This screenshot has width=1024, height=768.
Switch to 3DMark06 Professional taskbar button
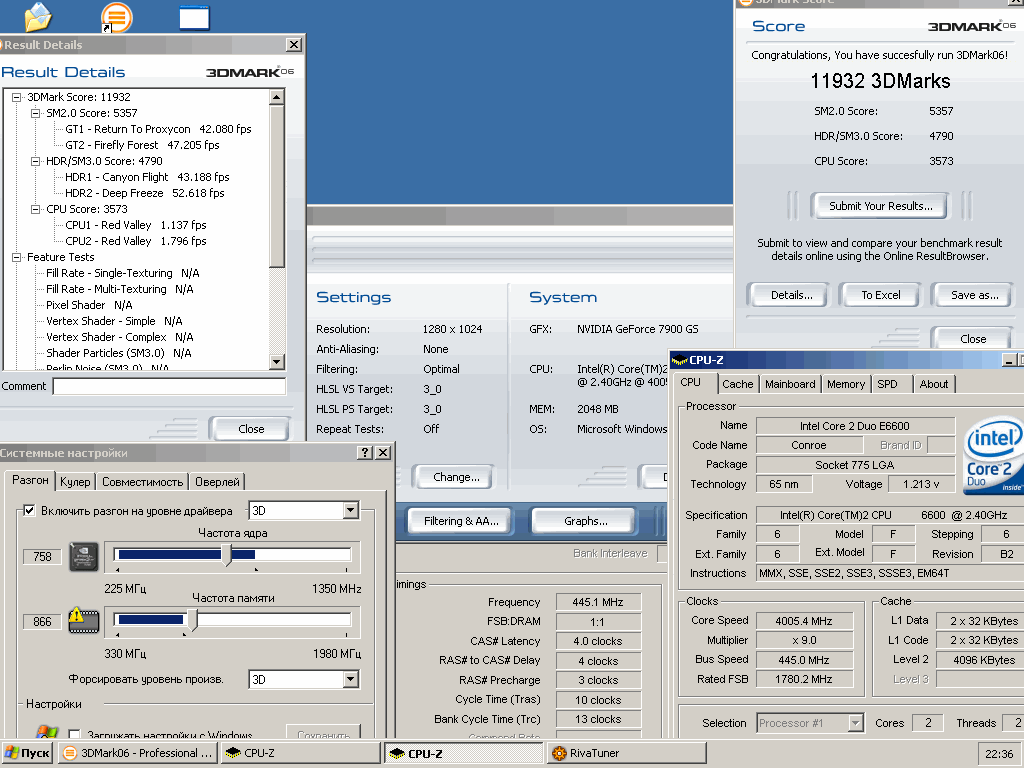click(x=137, y=753)
